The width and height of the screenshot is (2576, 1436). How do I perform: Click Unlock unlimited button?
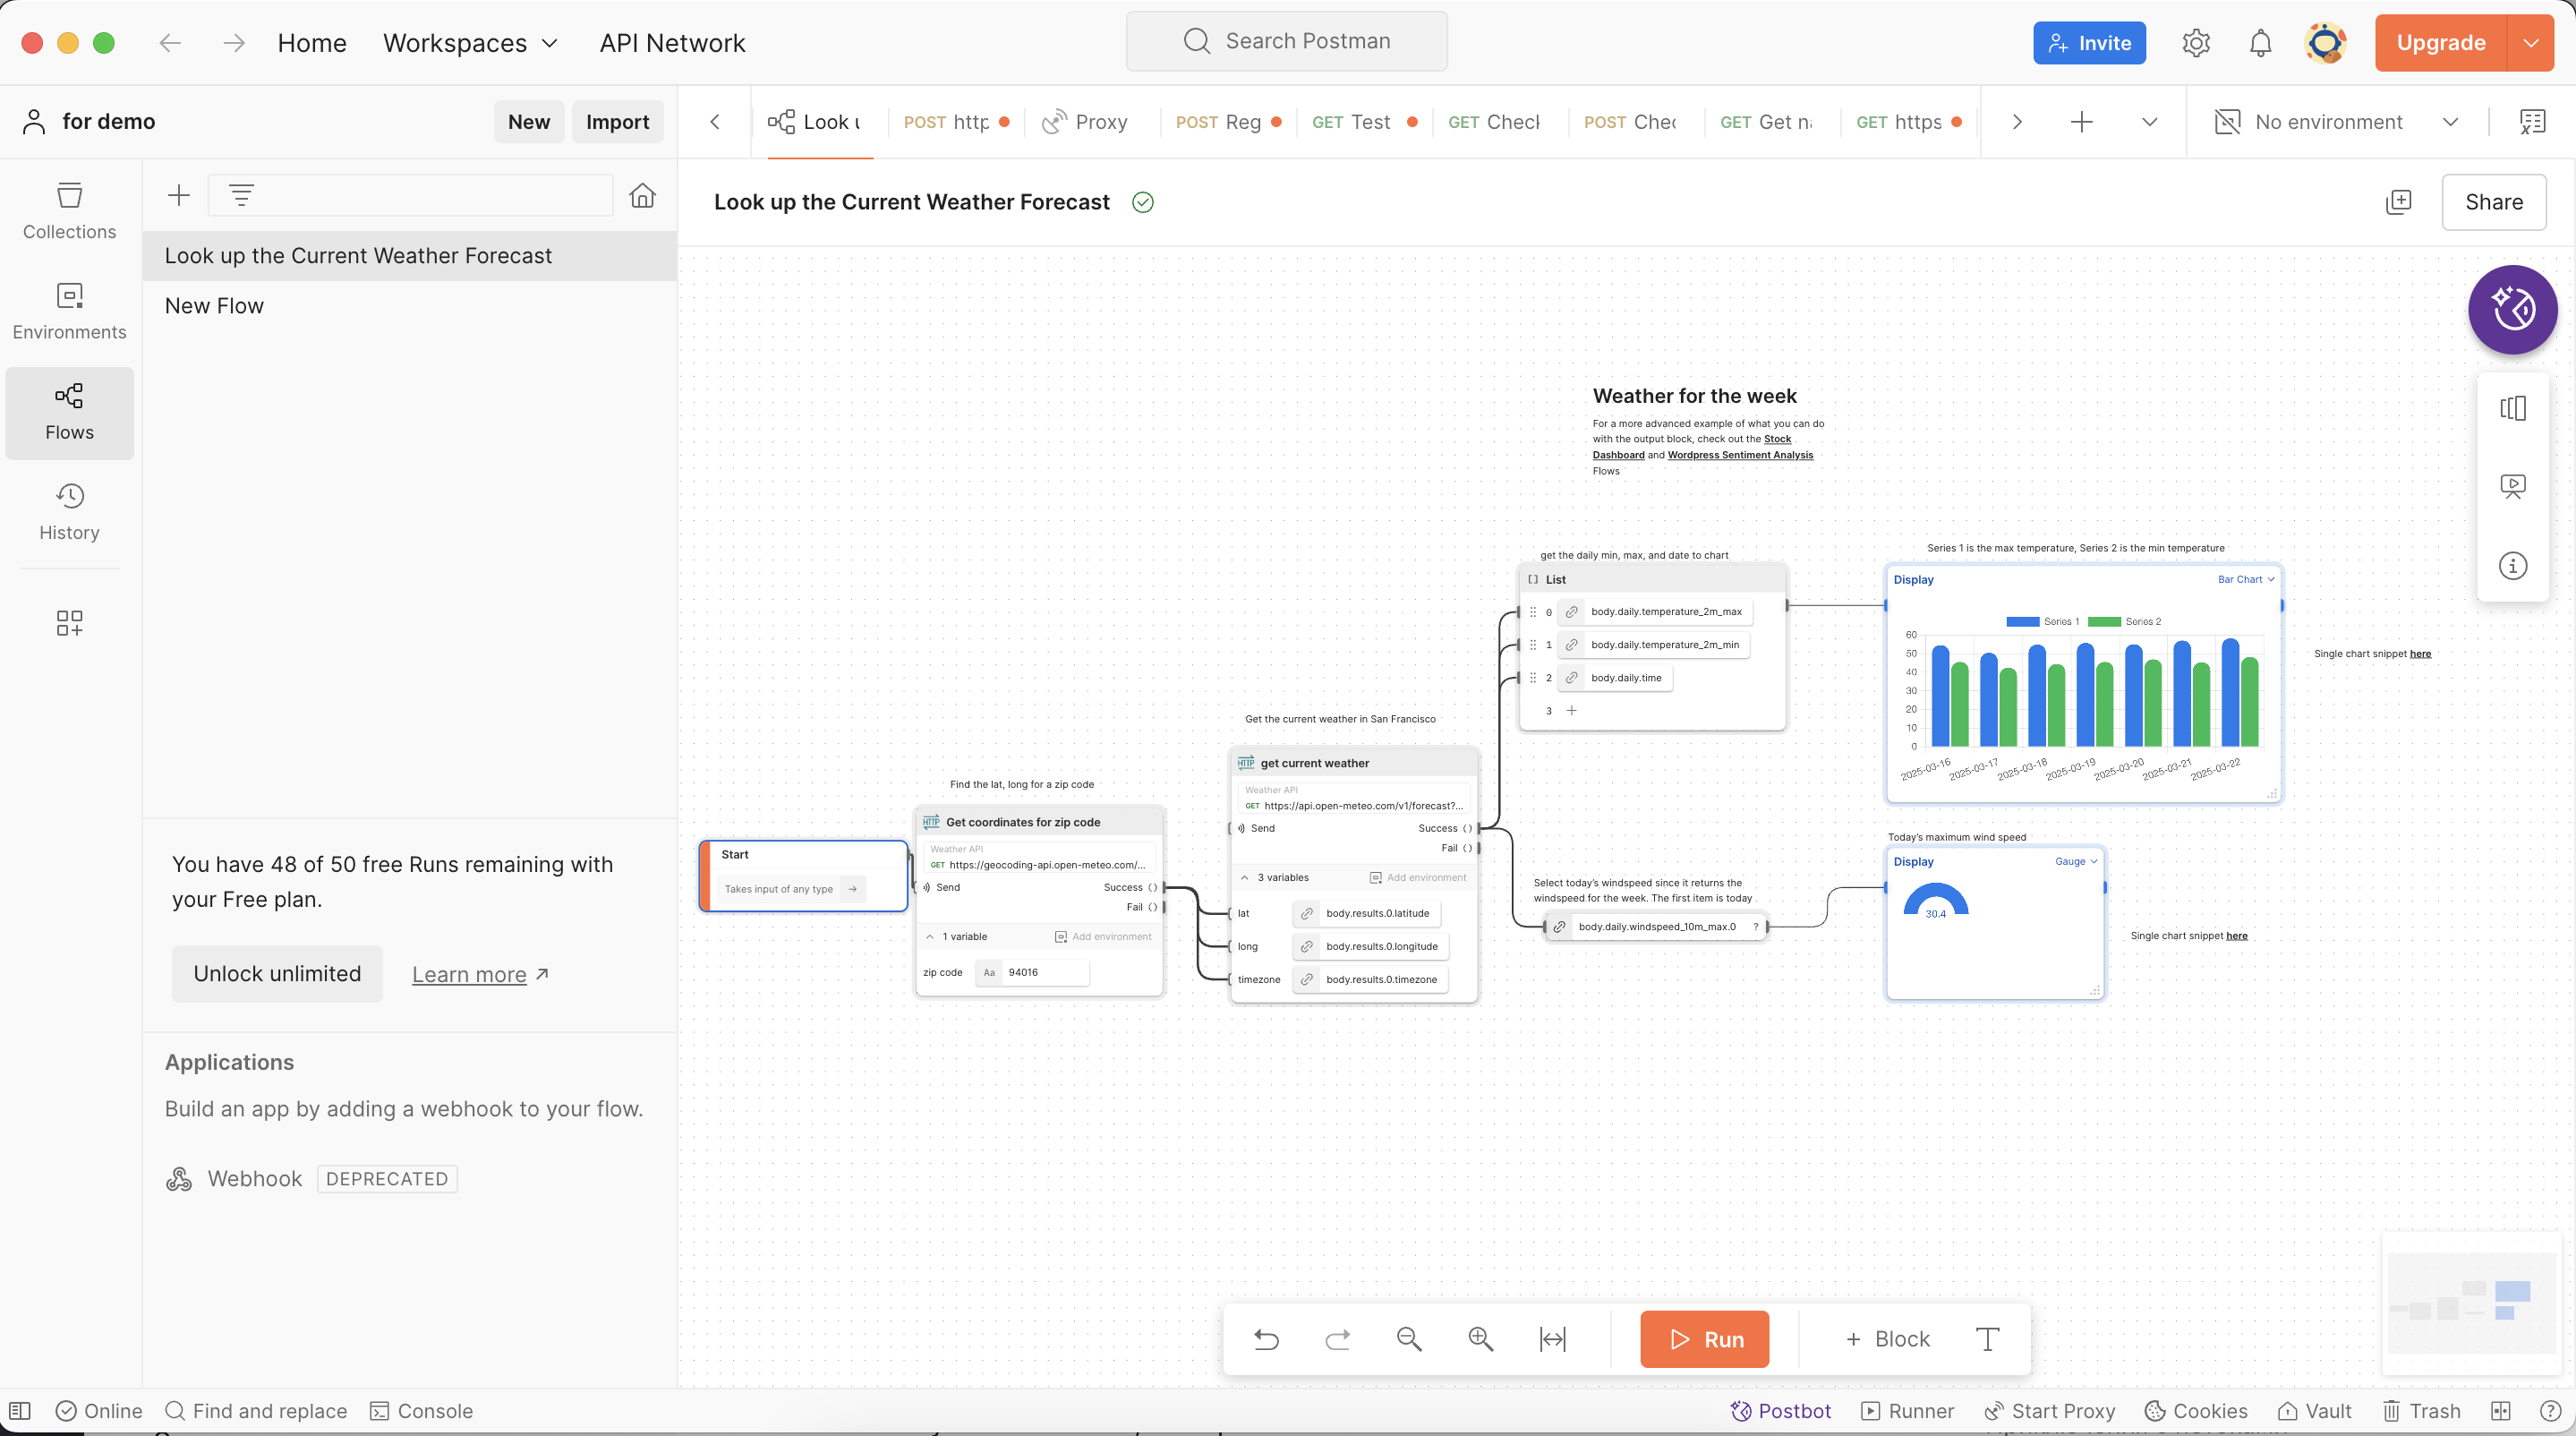[277, 974]
